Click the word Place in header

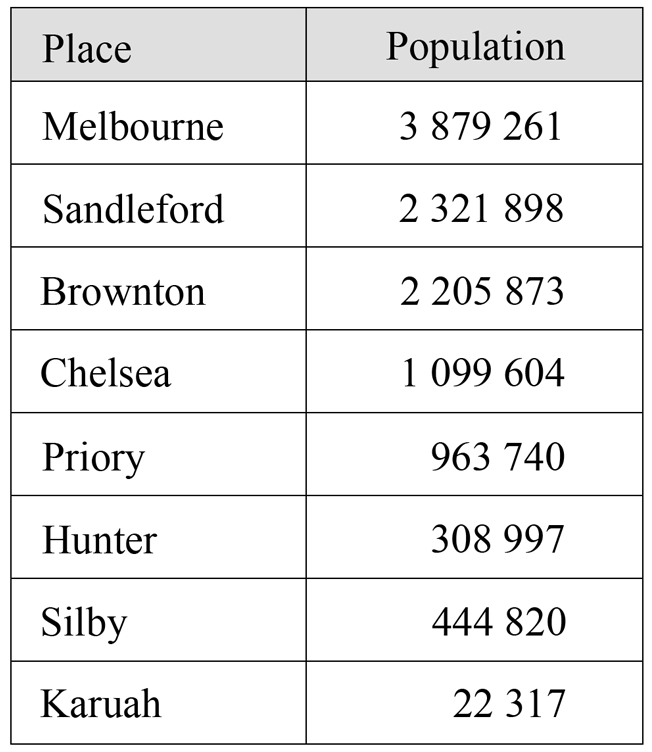coord(87,48)
